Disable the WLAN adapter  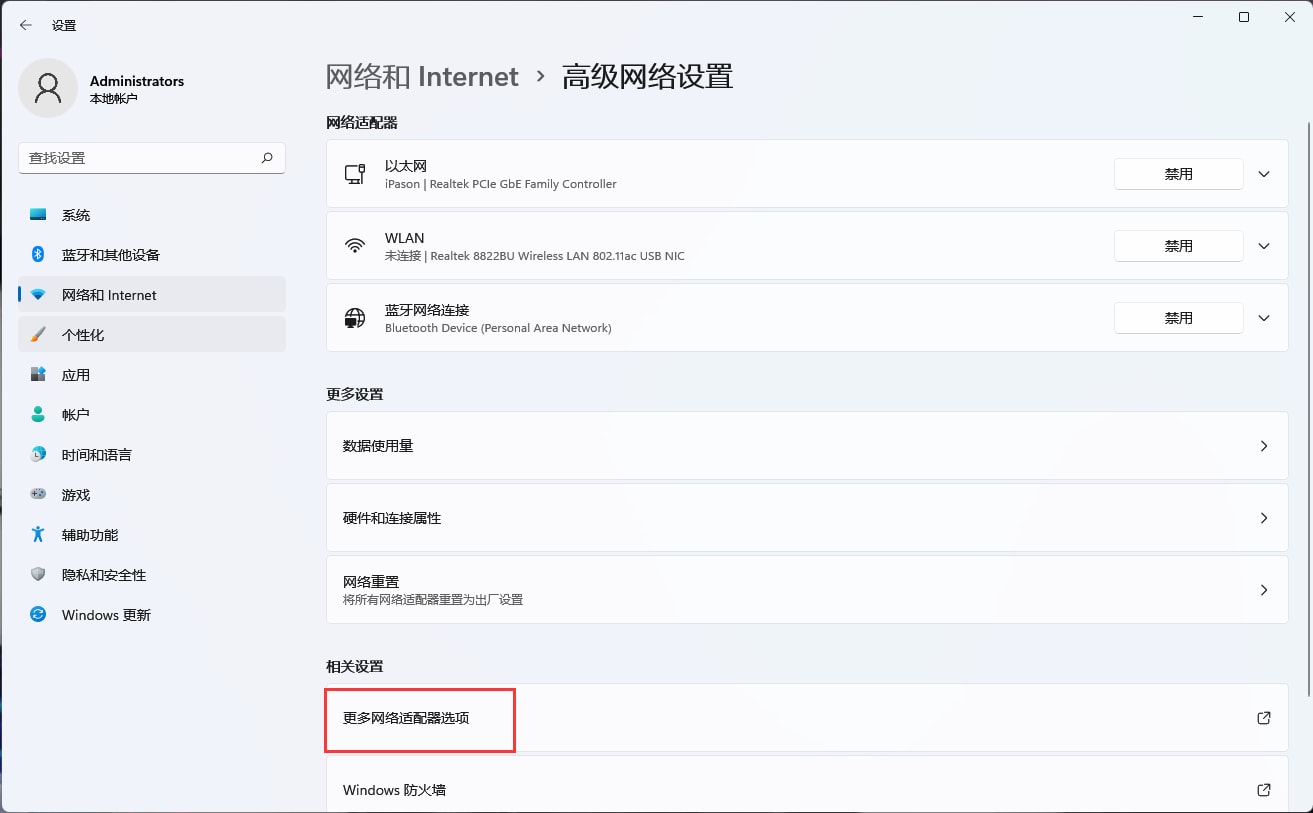point(1178,245)
